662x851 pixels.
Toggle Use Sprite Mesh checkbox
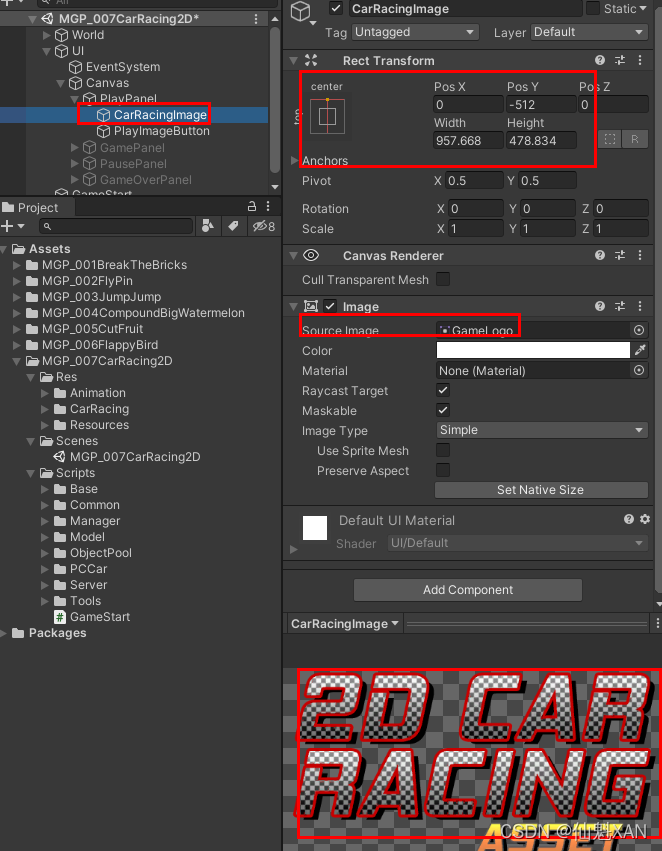[443, 450]
